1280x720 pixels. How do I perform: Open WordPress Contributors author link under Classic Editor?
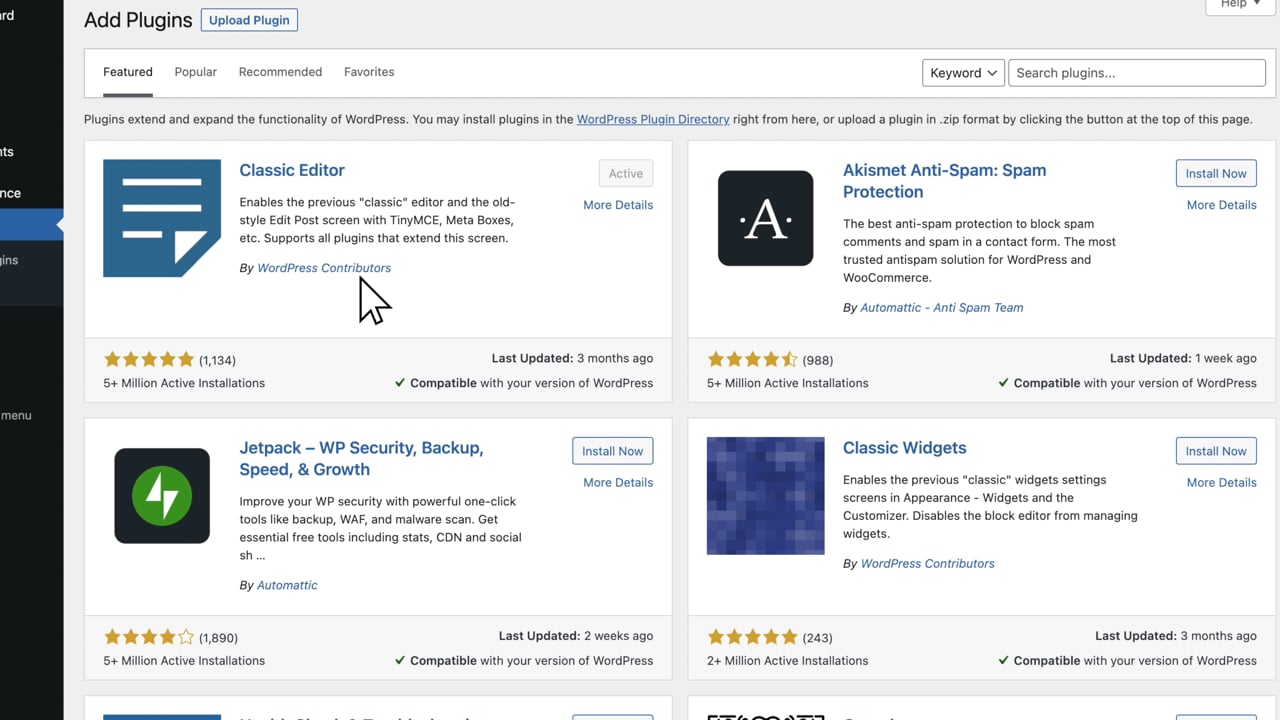pyautogui.click(x=324, y=268)
